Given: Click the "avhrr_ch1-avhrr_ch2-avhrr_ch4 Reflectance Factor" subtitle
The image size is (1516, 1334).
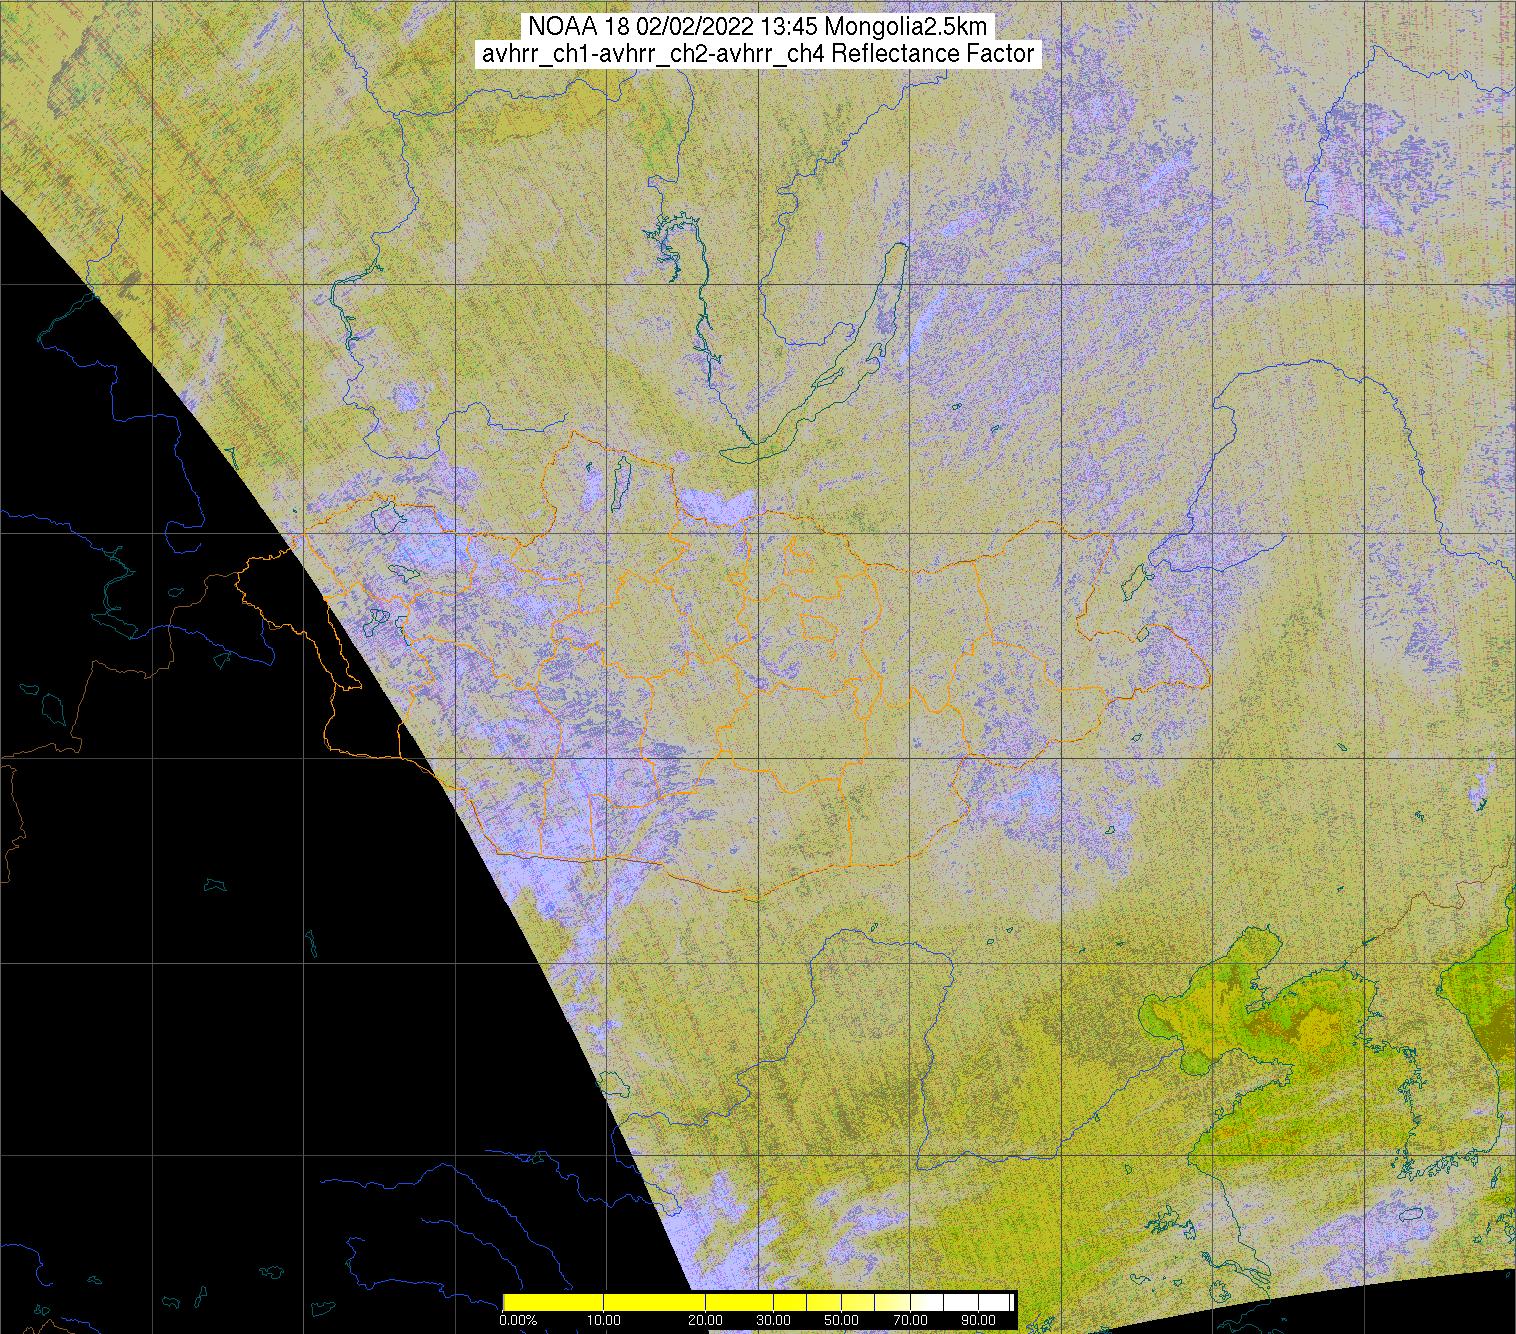Looking at the screenshot, I should point(758,54).
